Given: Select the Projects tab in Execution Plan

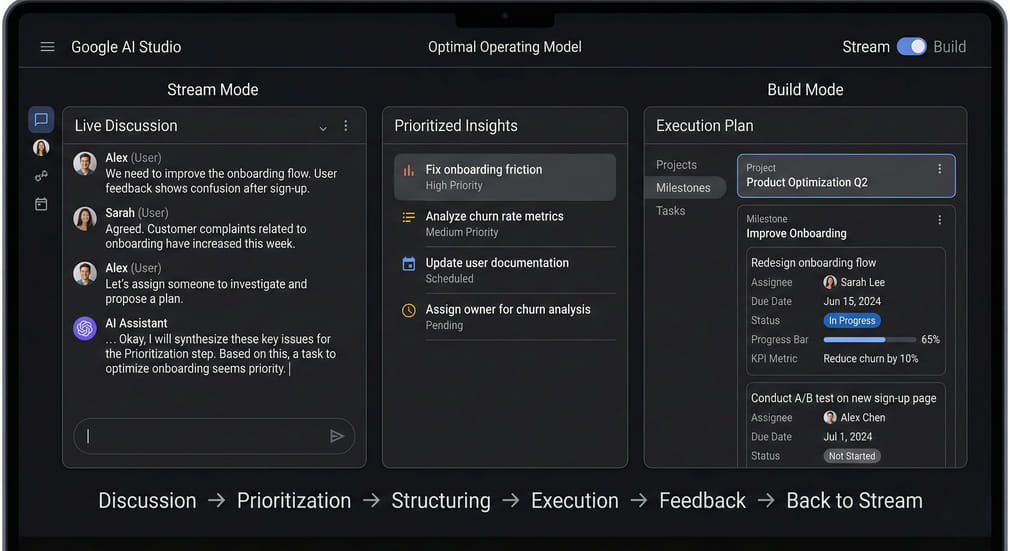Looking at the screenshot, I should point(676,165).
